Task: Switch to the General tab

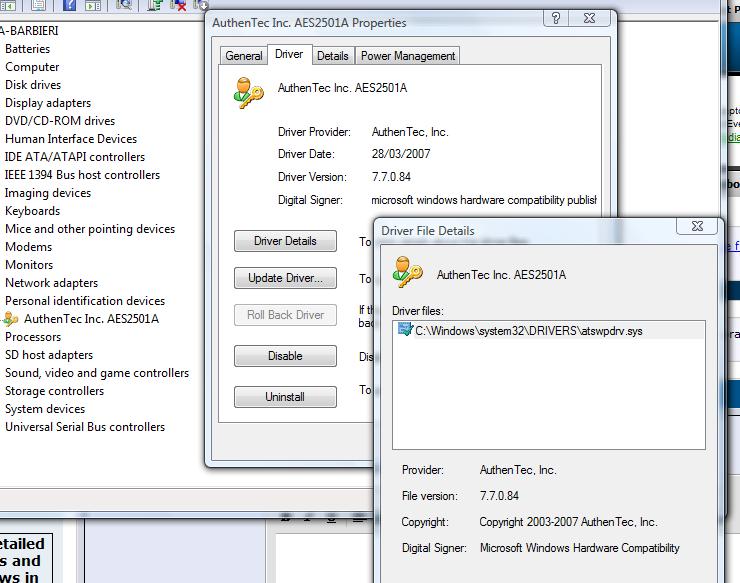Action: coord(244,56)
